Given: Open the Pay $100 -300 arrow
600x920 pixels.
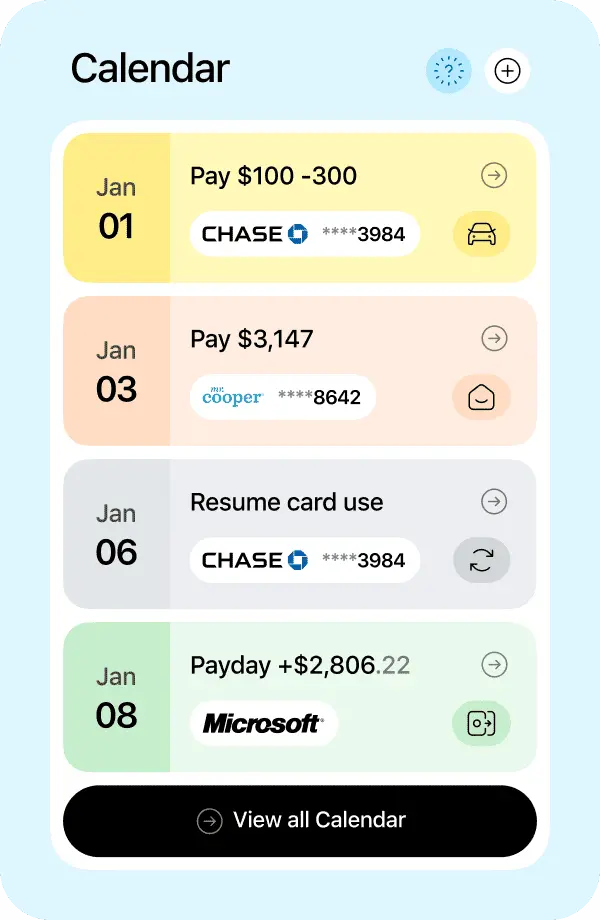Looking at the screenshot, I should [x=494, y=175].
